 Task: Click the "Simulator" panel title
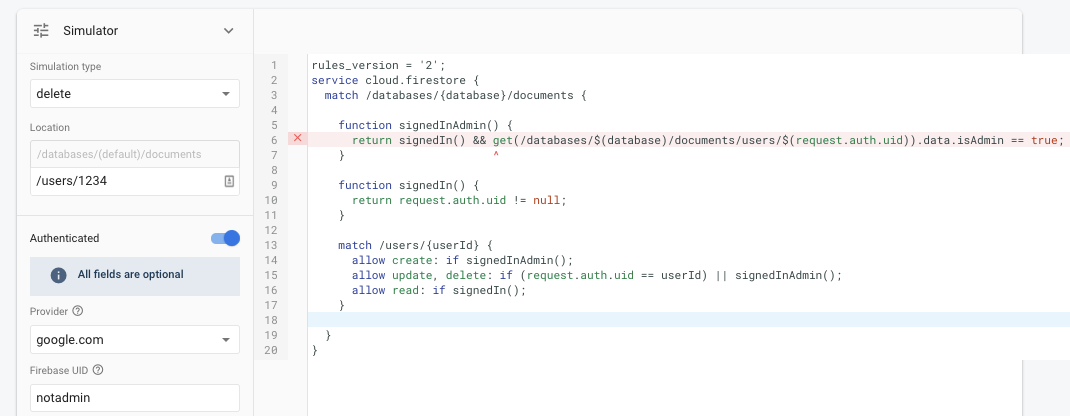point(91,31)
